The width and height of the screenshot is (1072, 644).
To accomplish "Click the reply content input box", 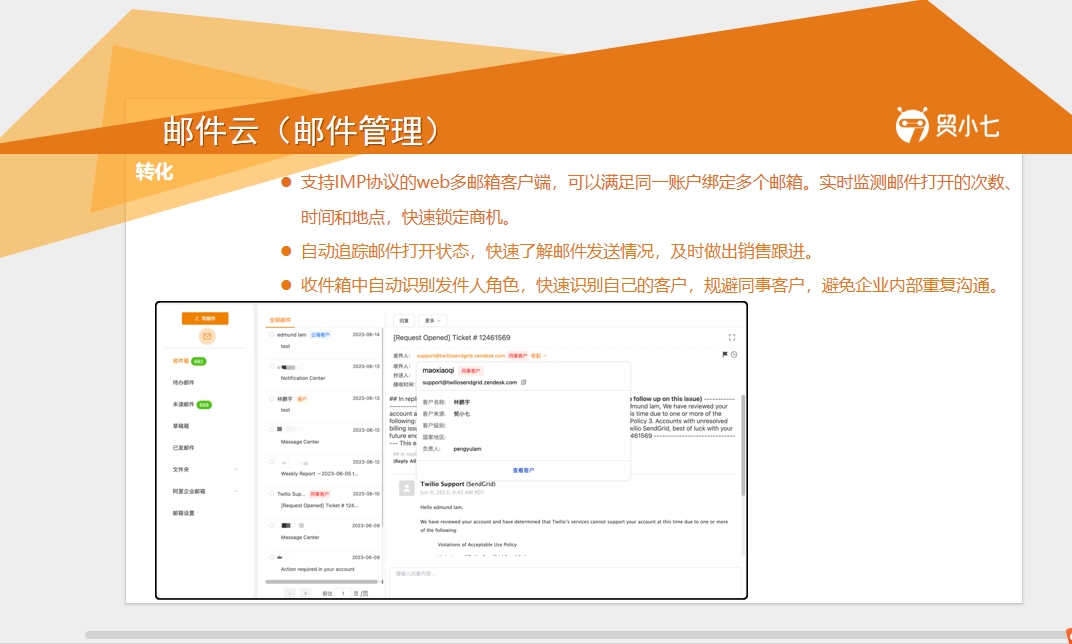I will 565,582.
